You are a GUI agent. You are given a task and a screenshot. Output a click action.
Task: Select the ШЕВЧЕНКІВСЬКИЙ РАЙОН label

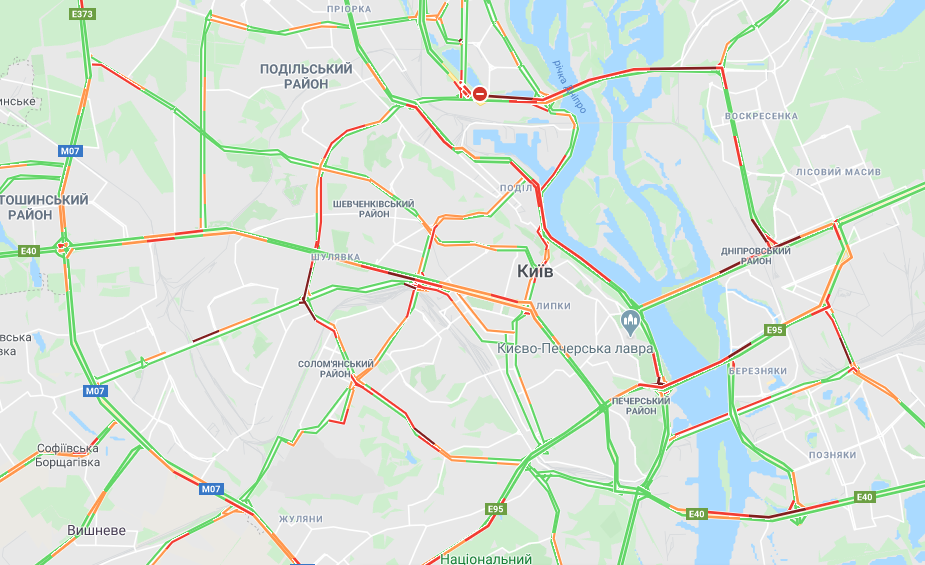pyautogui.click(x=373, y=209)
